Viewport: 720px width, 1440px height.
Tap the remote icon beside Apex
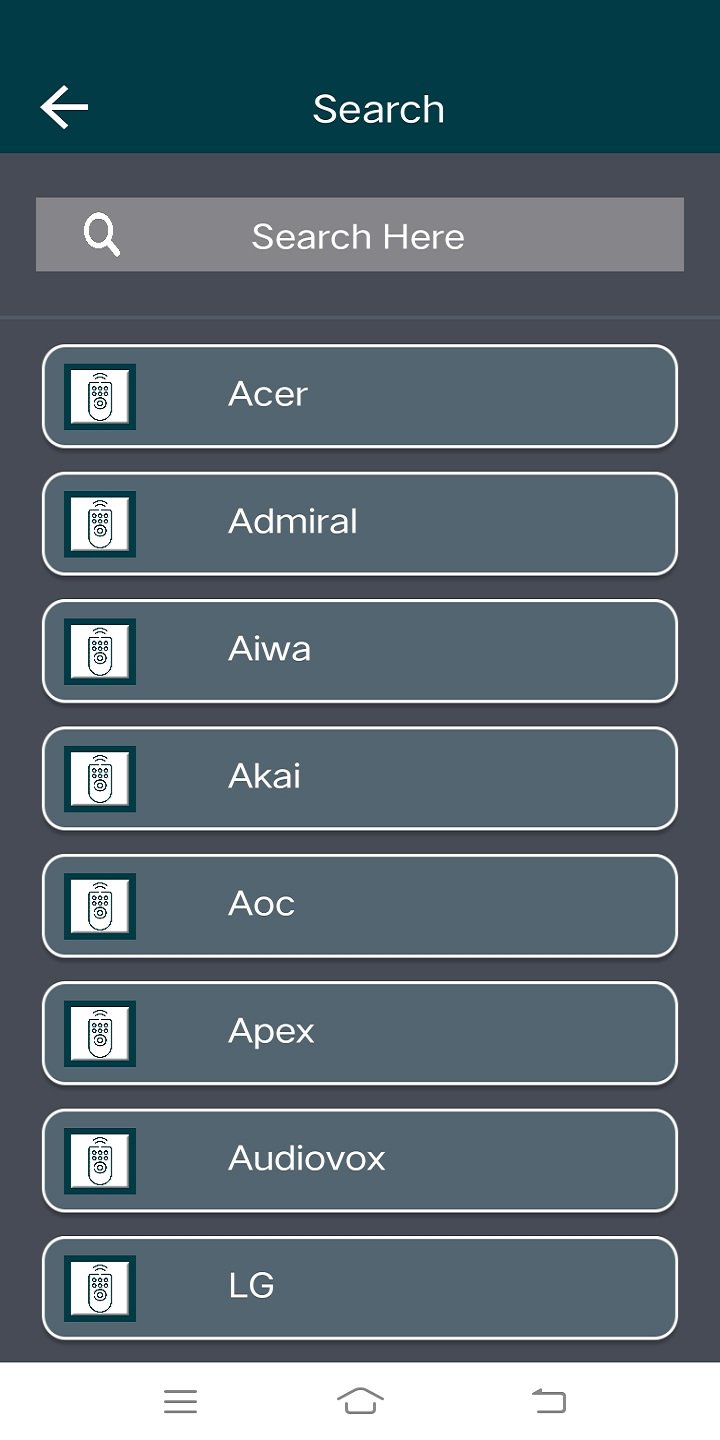click(x=99, y=1033)
